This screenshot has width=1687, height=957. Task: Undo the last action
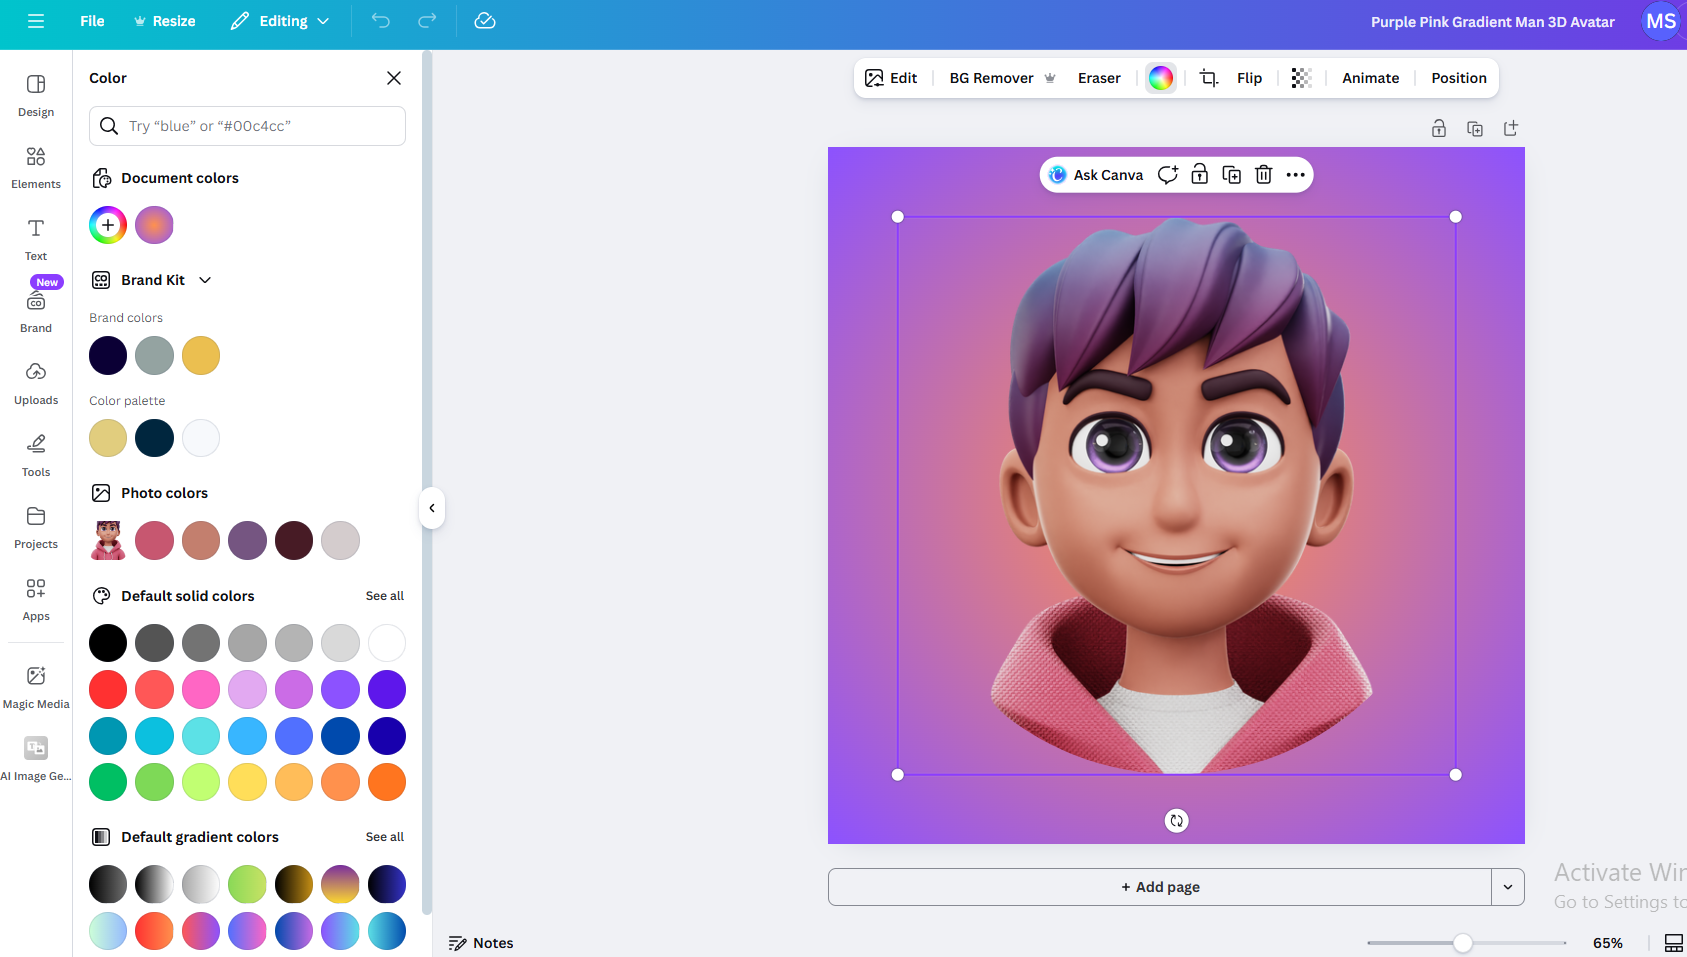click(x=381, y=21)
